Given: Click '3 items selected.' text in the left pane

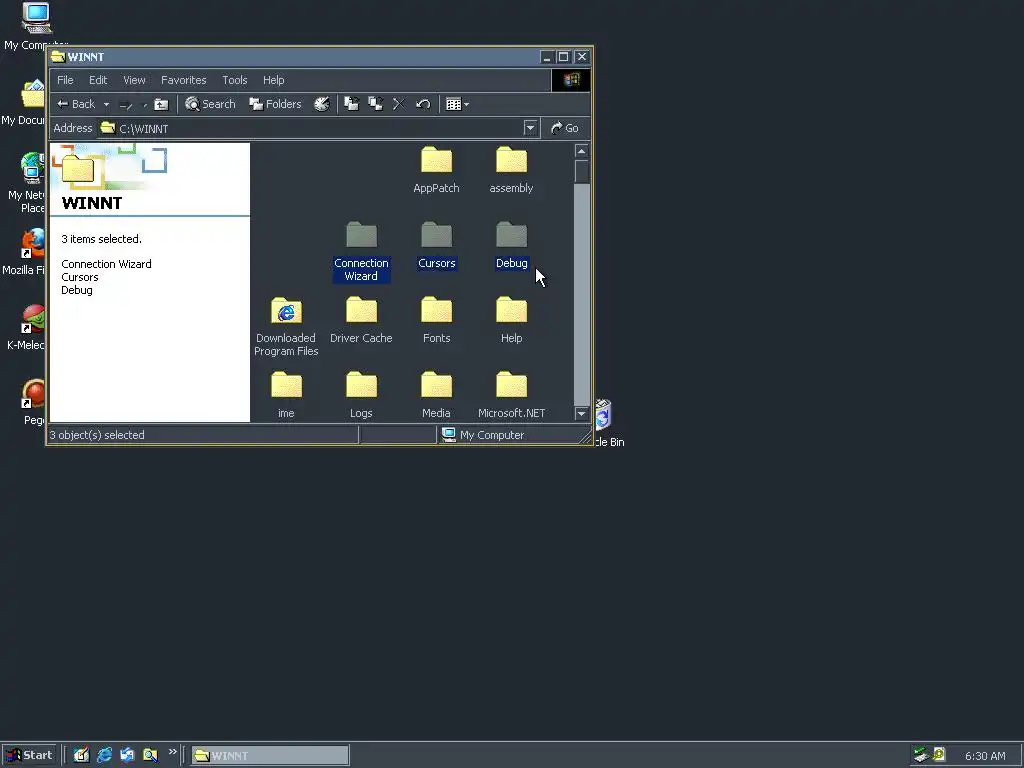Looking at the screenshot, I should 101,239.
